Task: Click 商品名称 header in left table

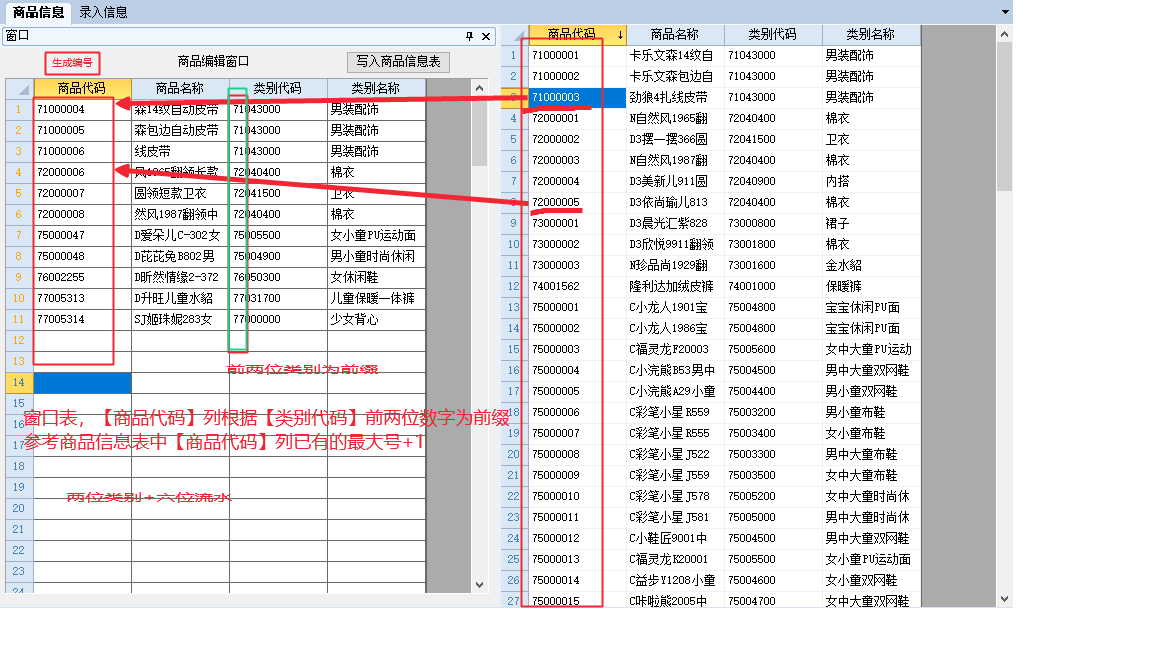Action: point(180,88)
